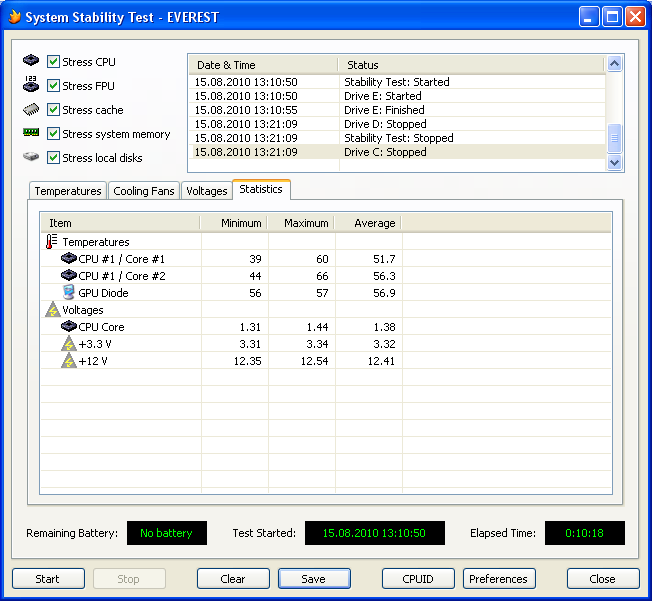
Task: Open the Cooling Fans tab
Action: click(x=144, y=191)
